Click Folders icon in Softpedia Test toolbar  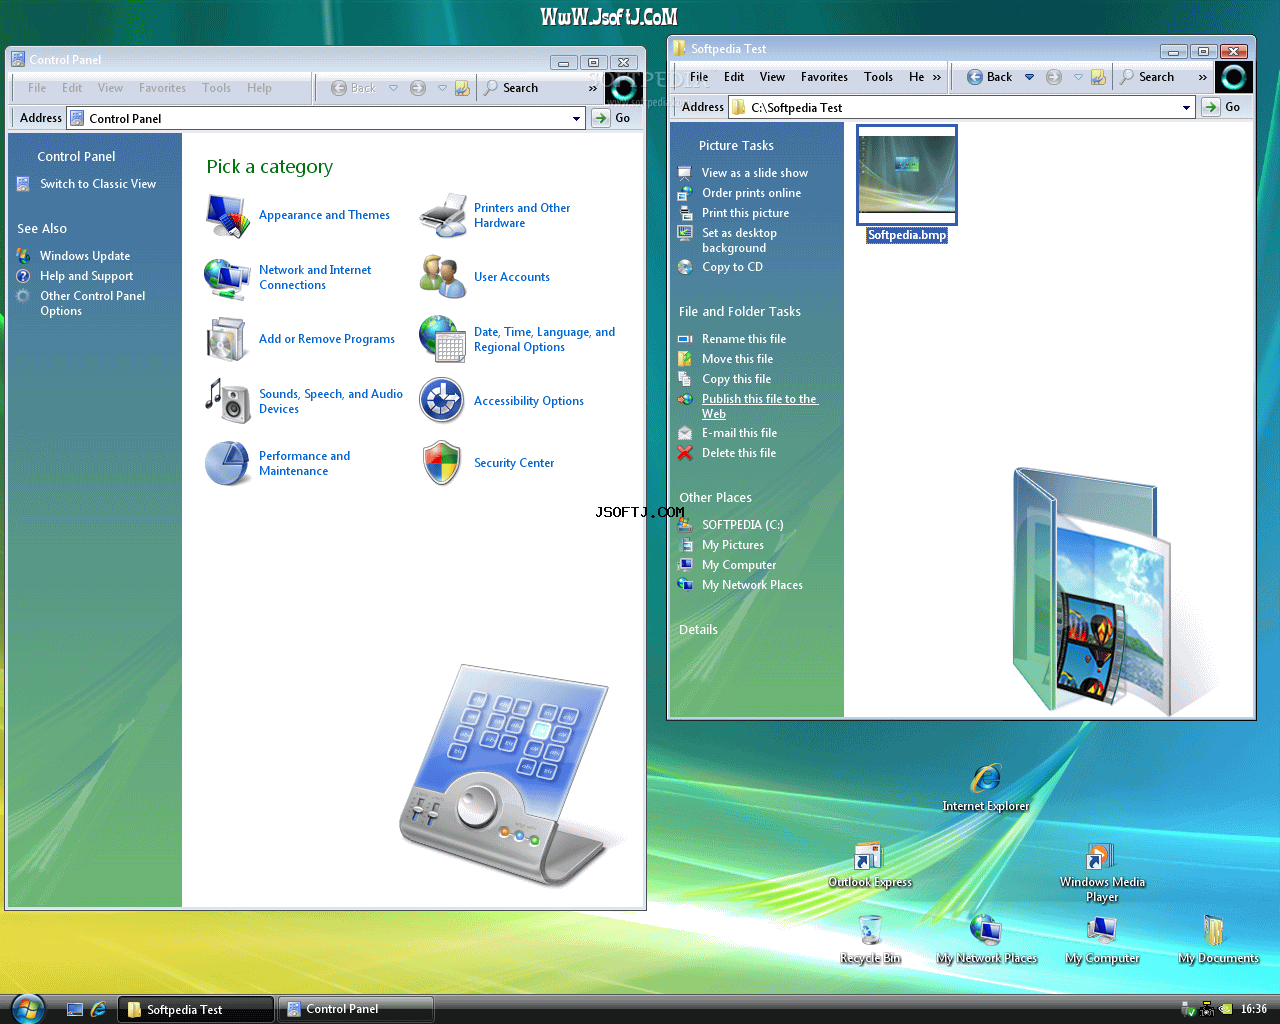pyautogui.click(x=1098, y=77)
